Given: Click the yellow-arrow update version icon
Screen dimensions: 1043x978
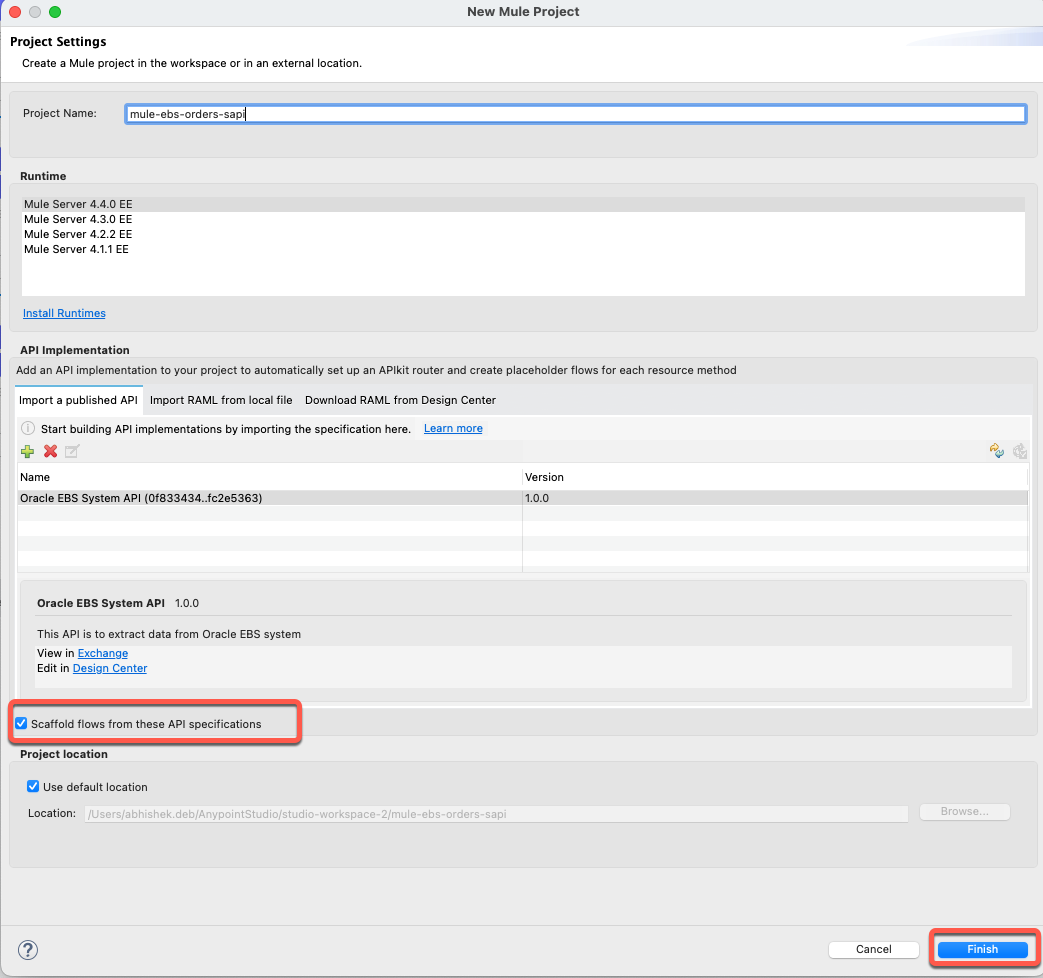Looking at the screenshot, I should coord(996,451).
